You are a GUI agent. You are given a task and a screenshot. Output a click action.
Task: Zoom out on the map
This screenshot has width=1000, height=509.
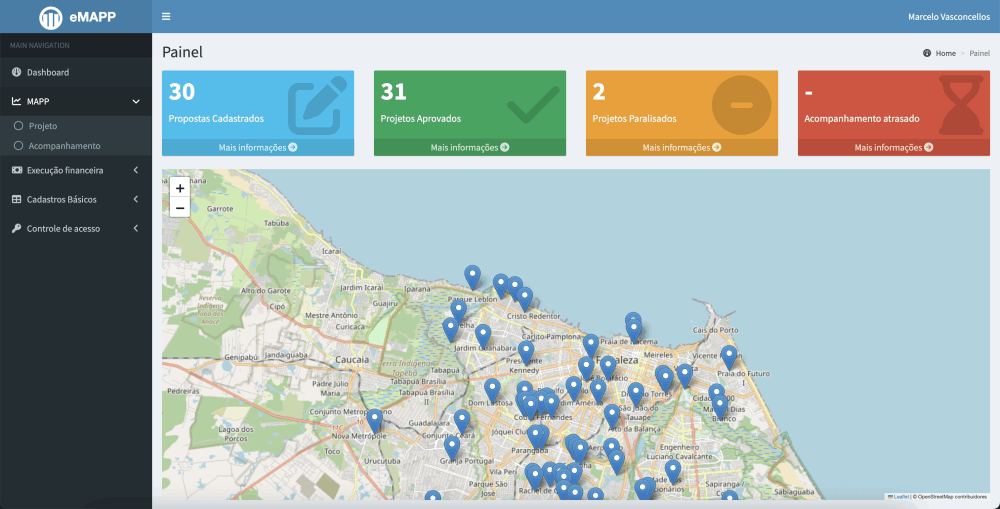(x=180, y=208)
